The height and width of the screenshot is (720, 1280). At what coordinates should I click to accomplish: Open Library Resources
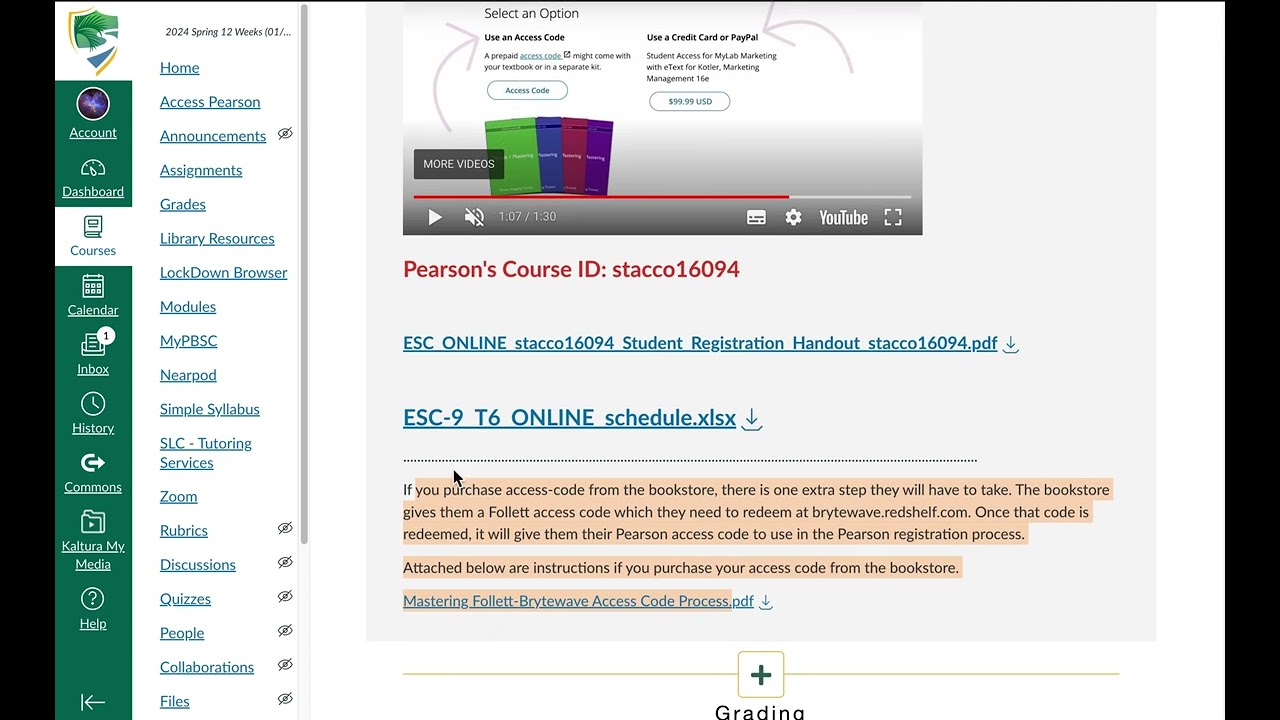click(x=217, y=238)
